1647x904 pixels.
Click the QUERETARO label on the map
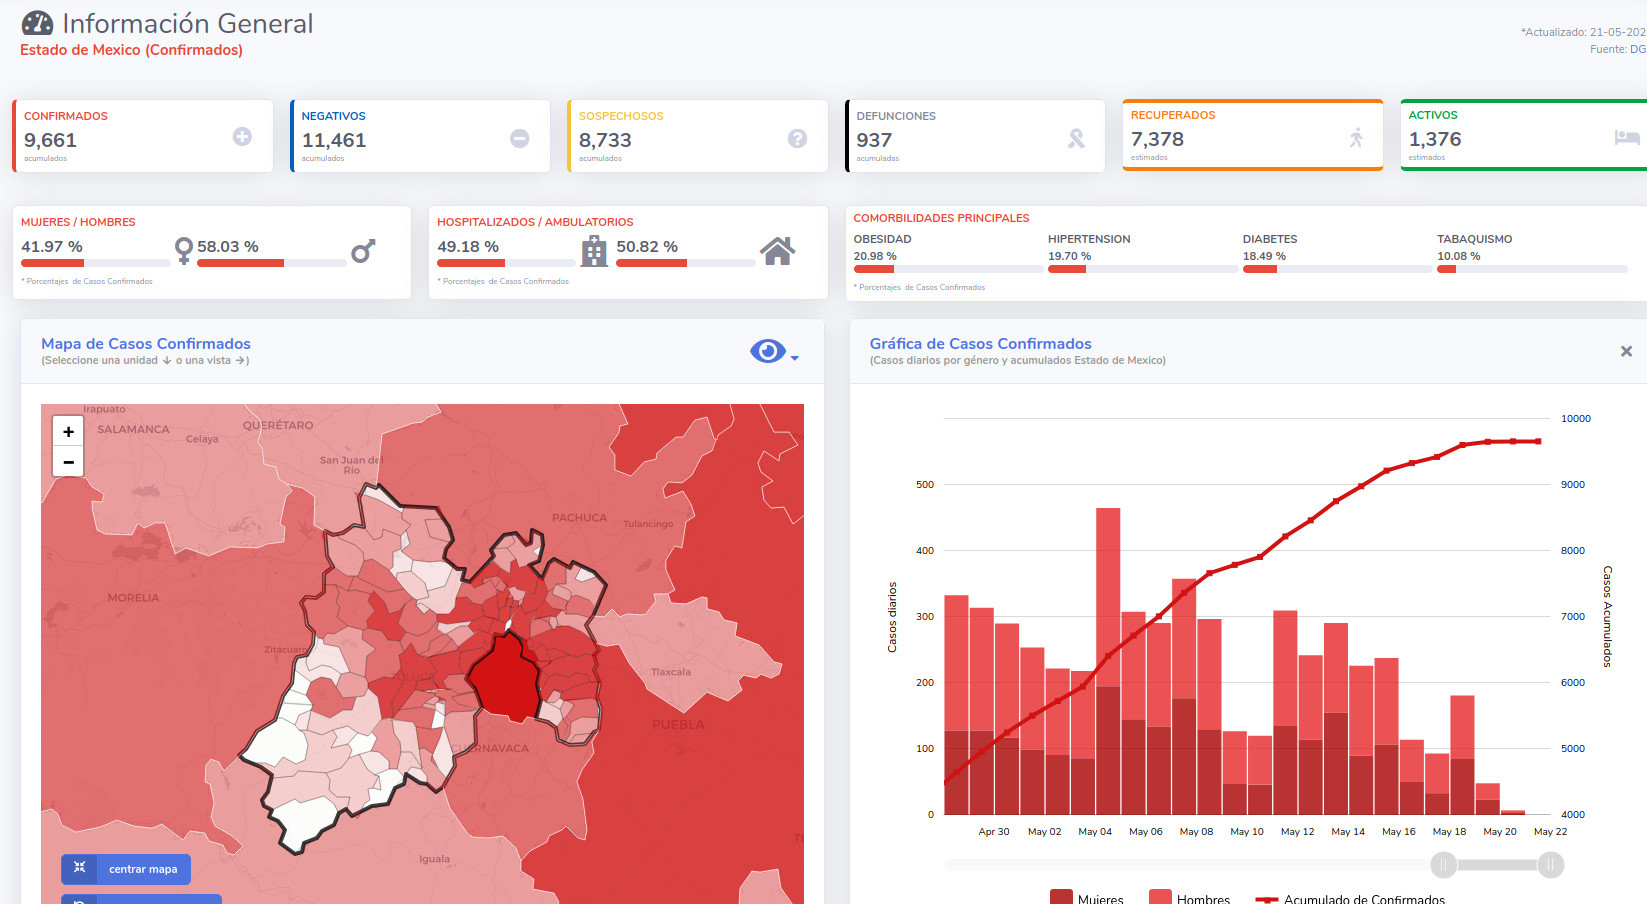coord(278,425)
